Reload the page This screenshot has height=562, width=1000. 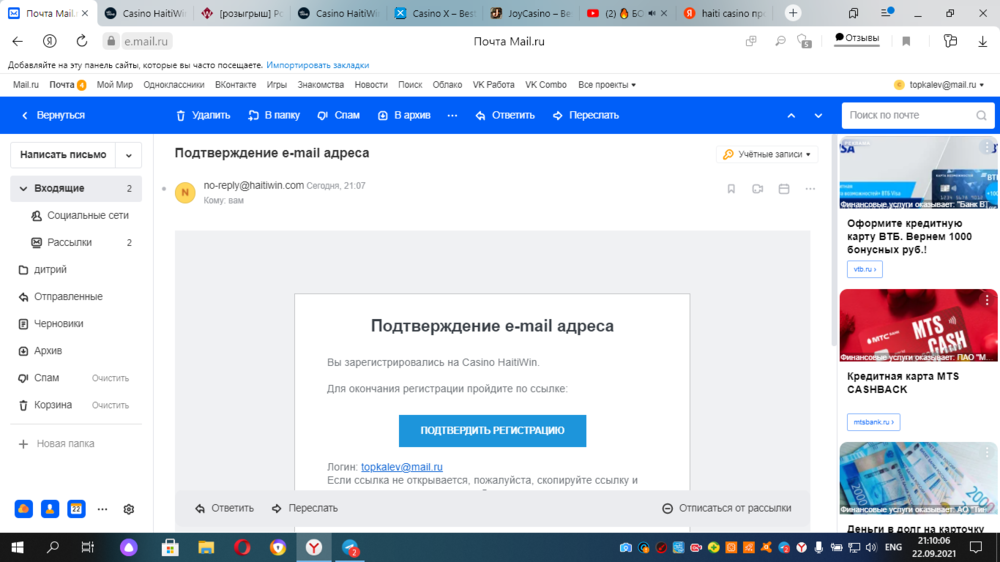click(82, 41)
